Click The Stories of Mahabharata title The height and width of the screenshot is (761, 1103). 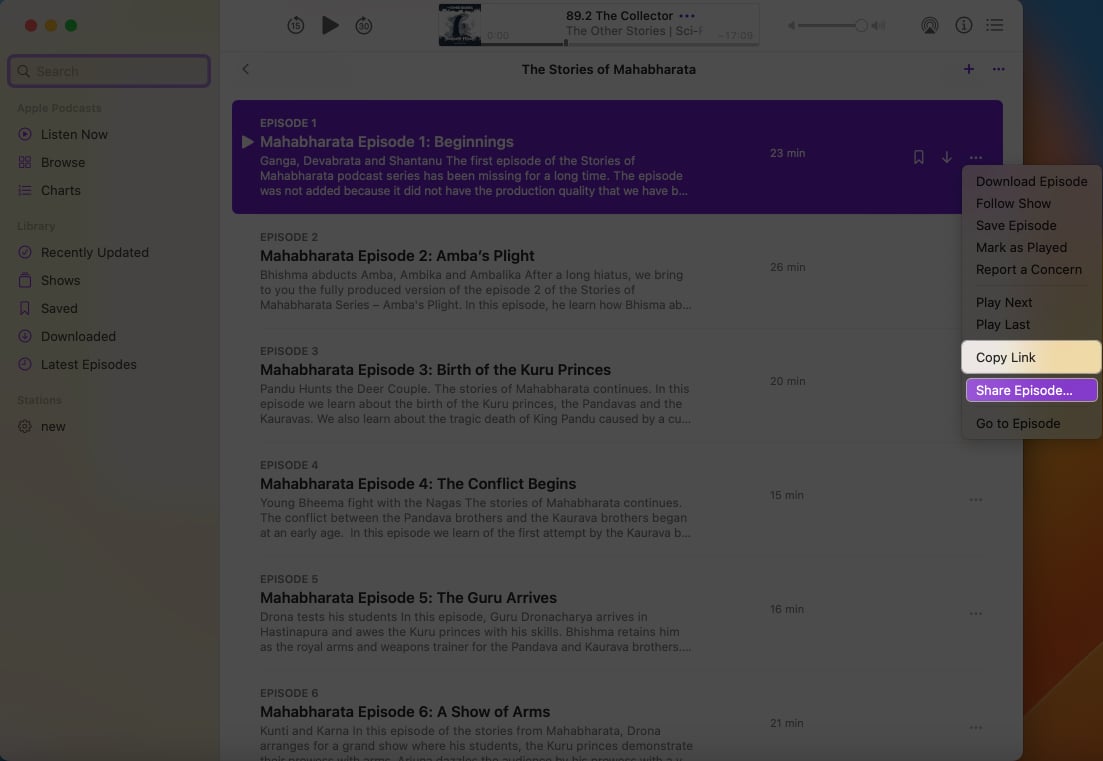(608, 70)
